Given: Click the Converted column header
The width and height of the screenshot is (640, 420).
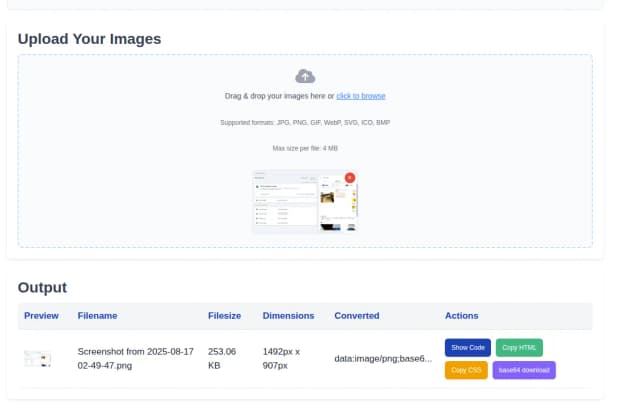Looking at the screenshot, I should [x=357, y=316].
